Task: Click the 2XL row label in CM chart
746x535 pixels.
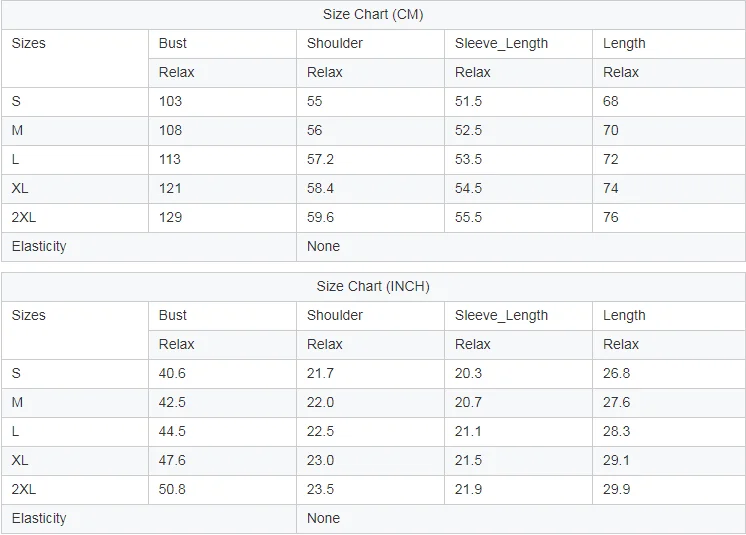Action: tap(24, 217)
